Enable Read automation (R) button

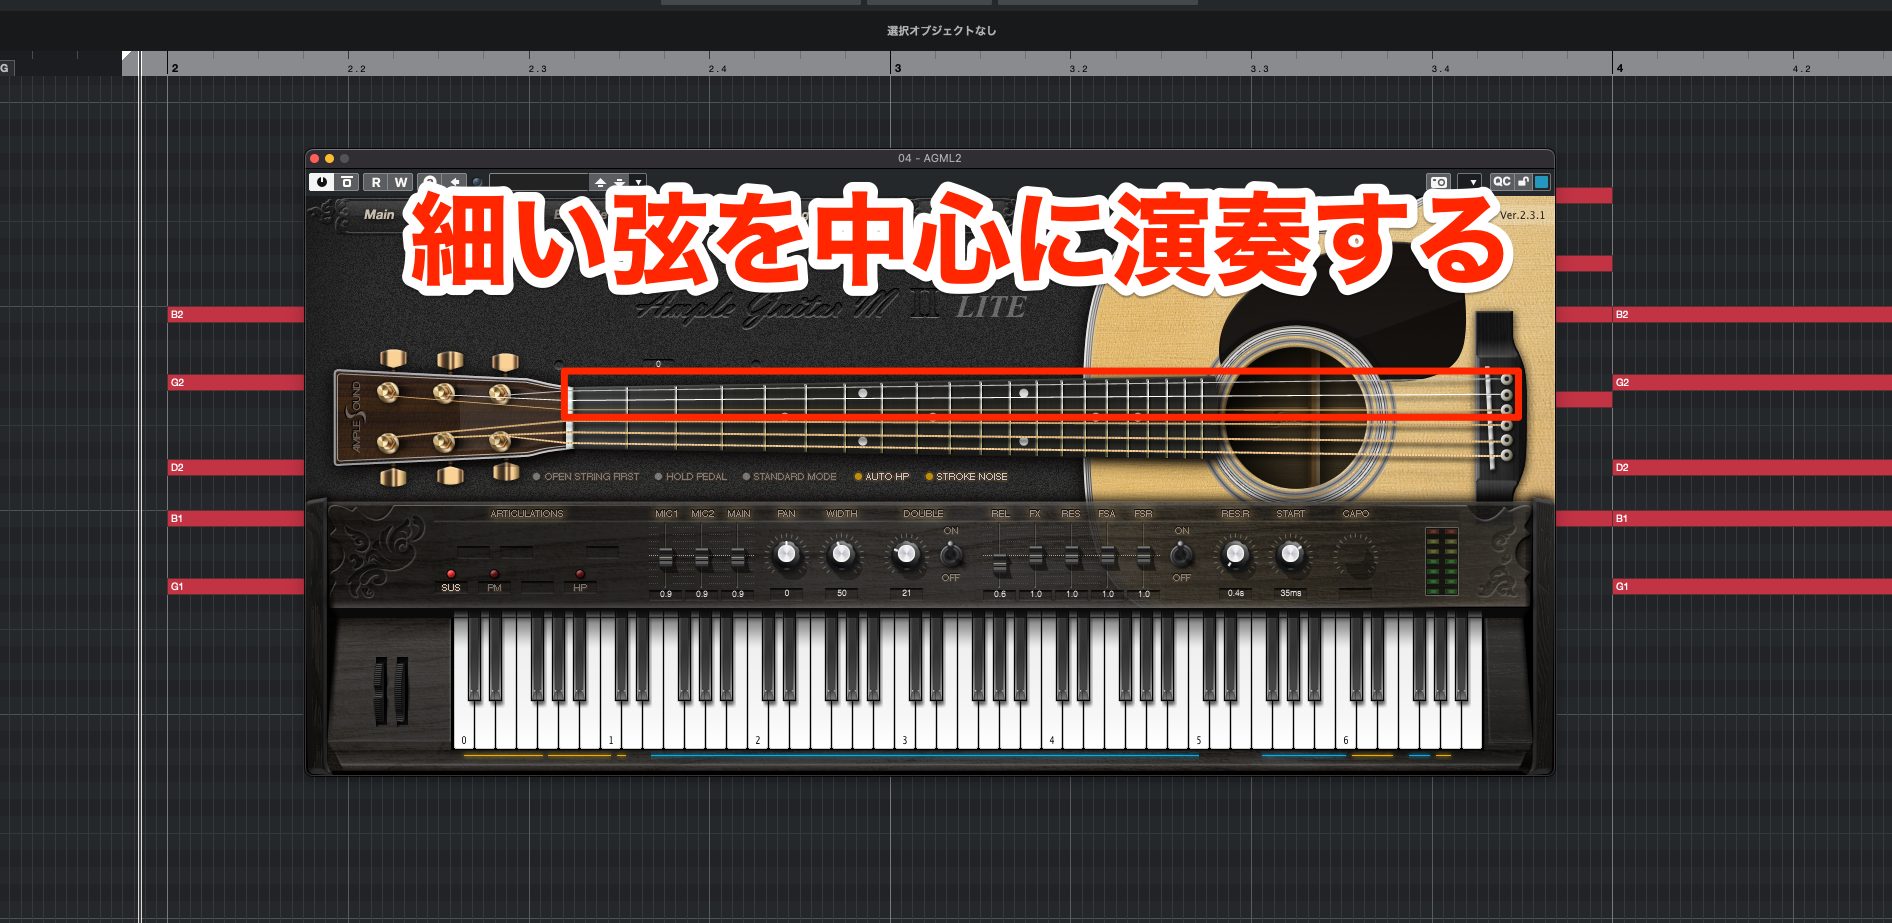[376, 182]
